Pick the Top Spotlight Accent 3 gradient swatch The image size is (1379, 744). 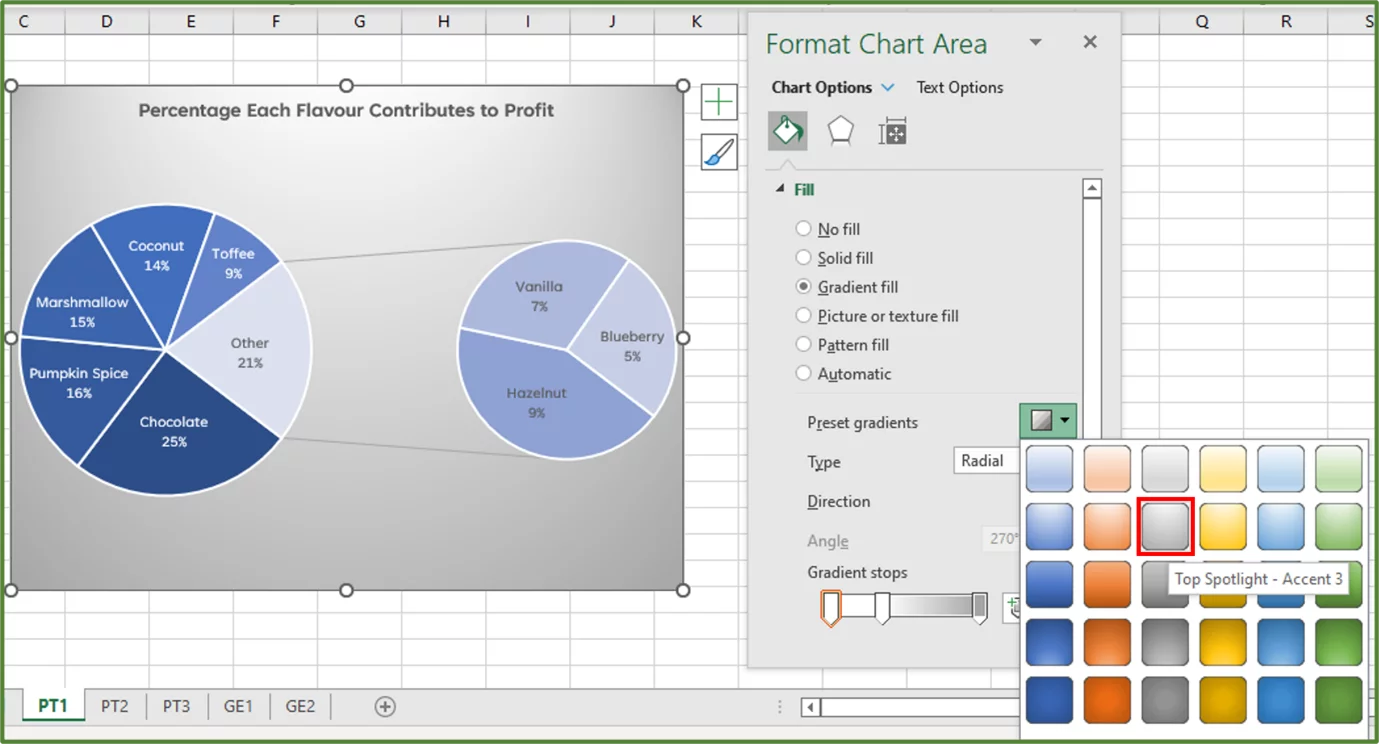(1164, 524)
